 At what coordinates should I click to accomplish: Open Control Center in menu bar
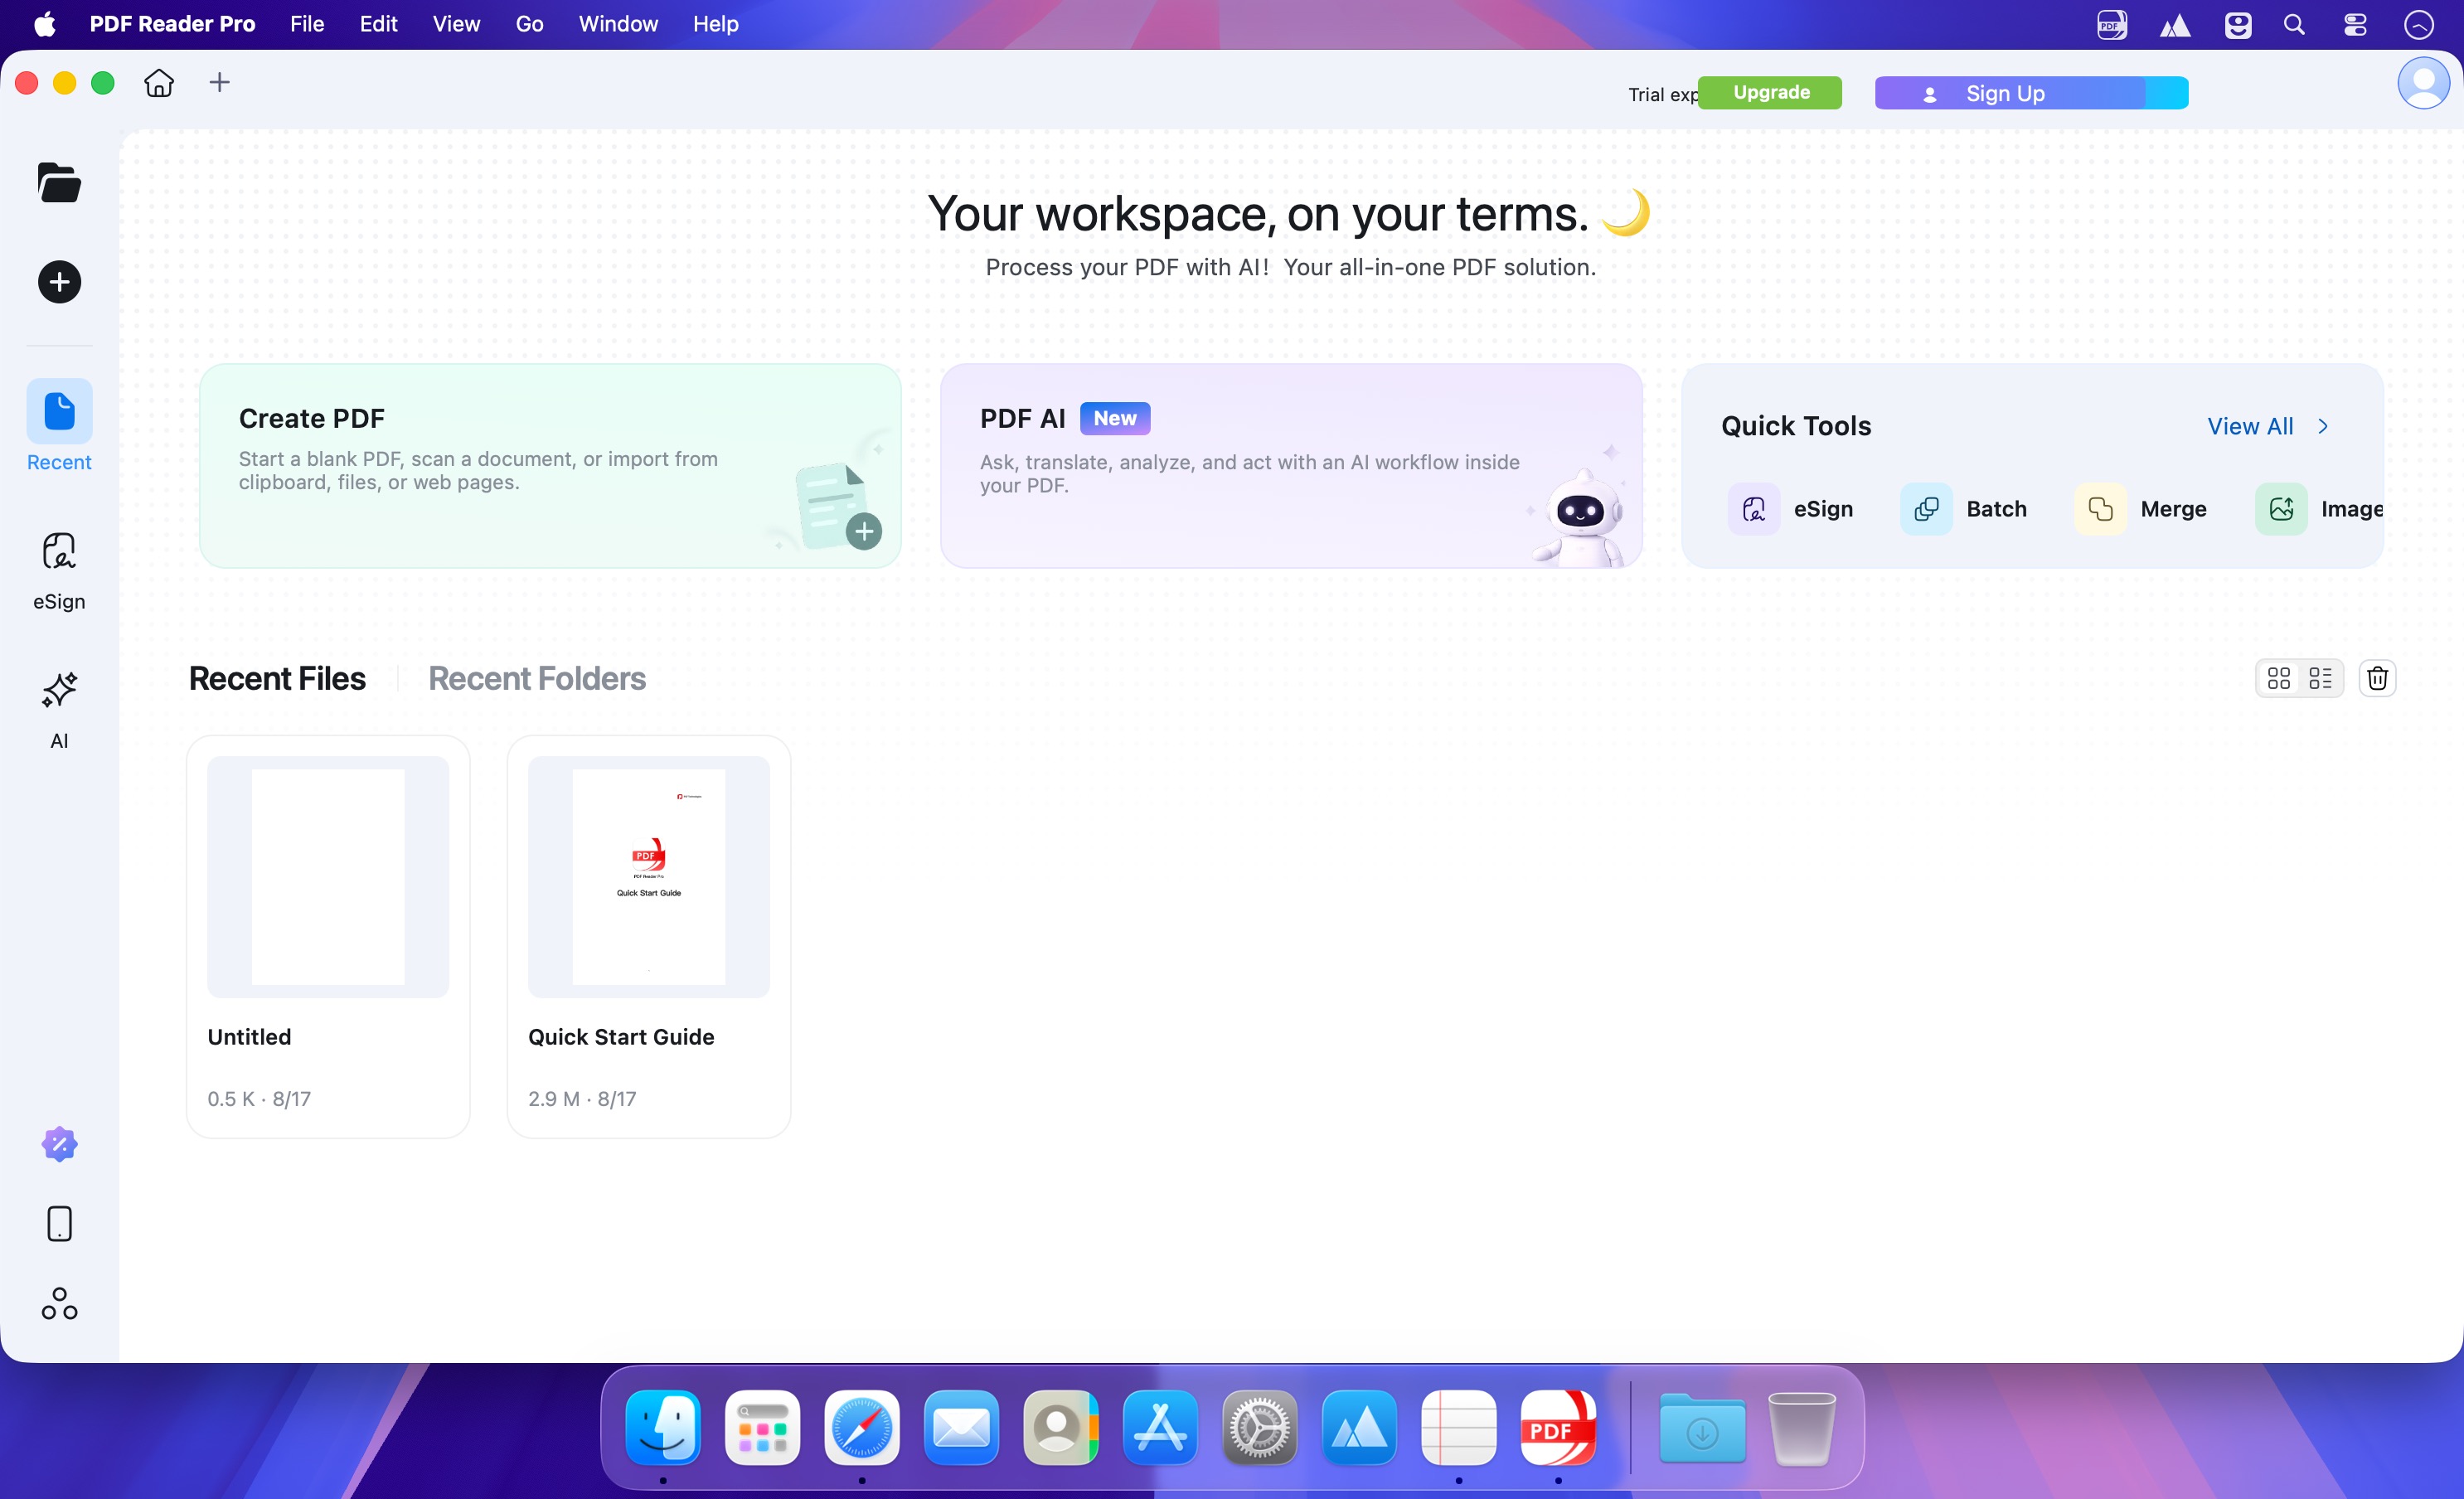click(2355, 24)
